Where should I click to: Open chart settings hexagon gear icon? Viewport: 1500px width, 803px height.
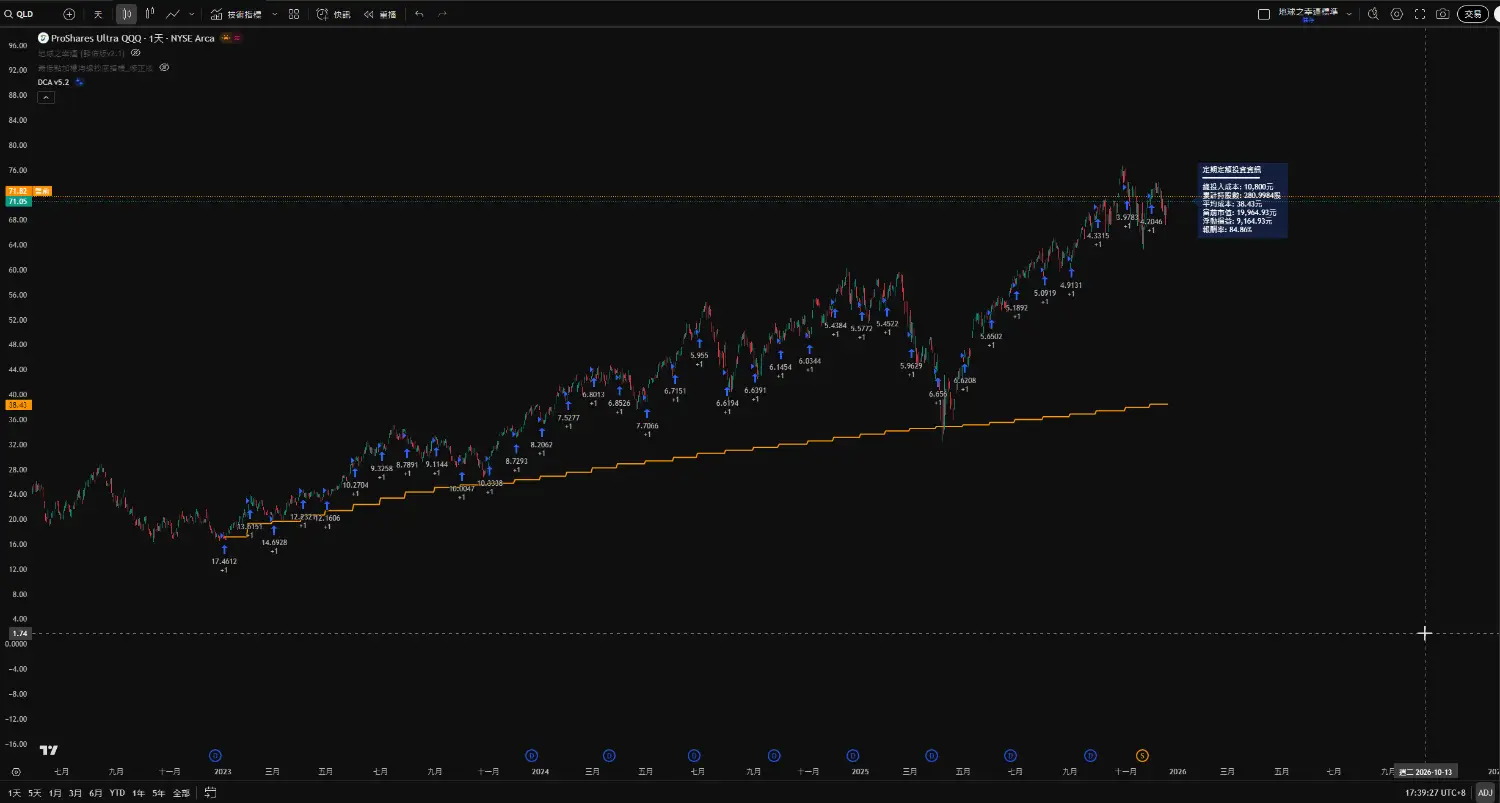tap(1397, 14)
